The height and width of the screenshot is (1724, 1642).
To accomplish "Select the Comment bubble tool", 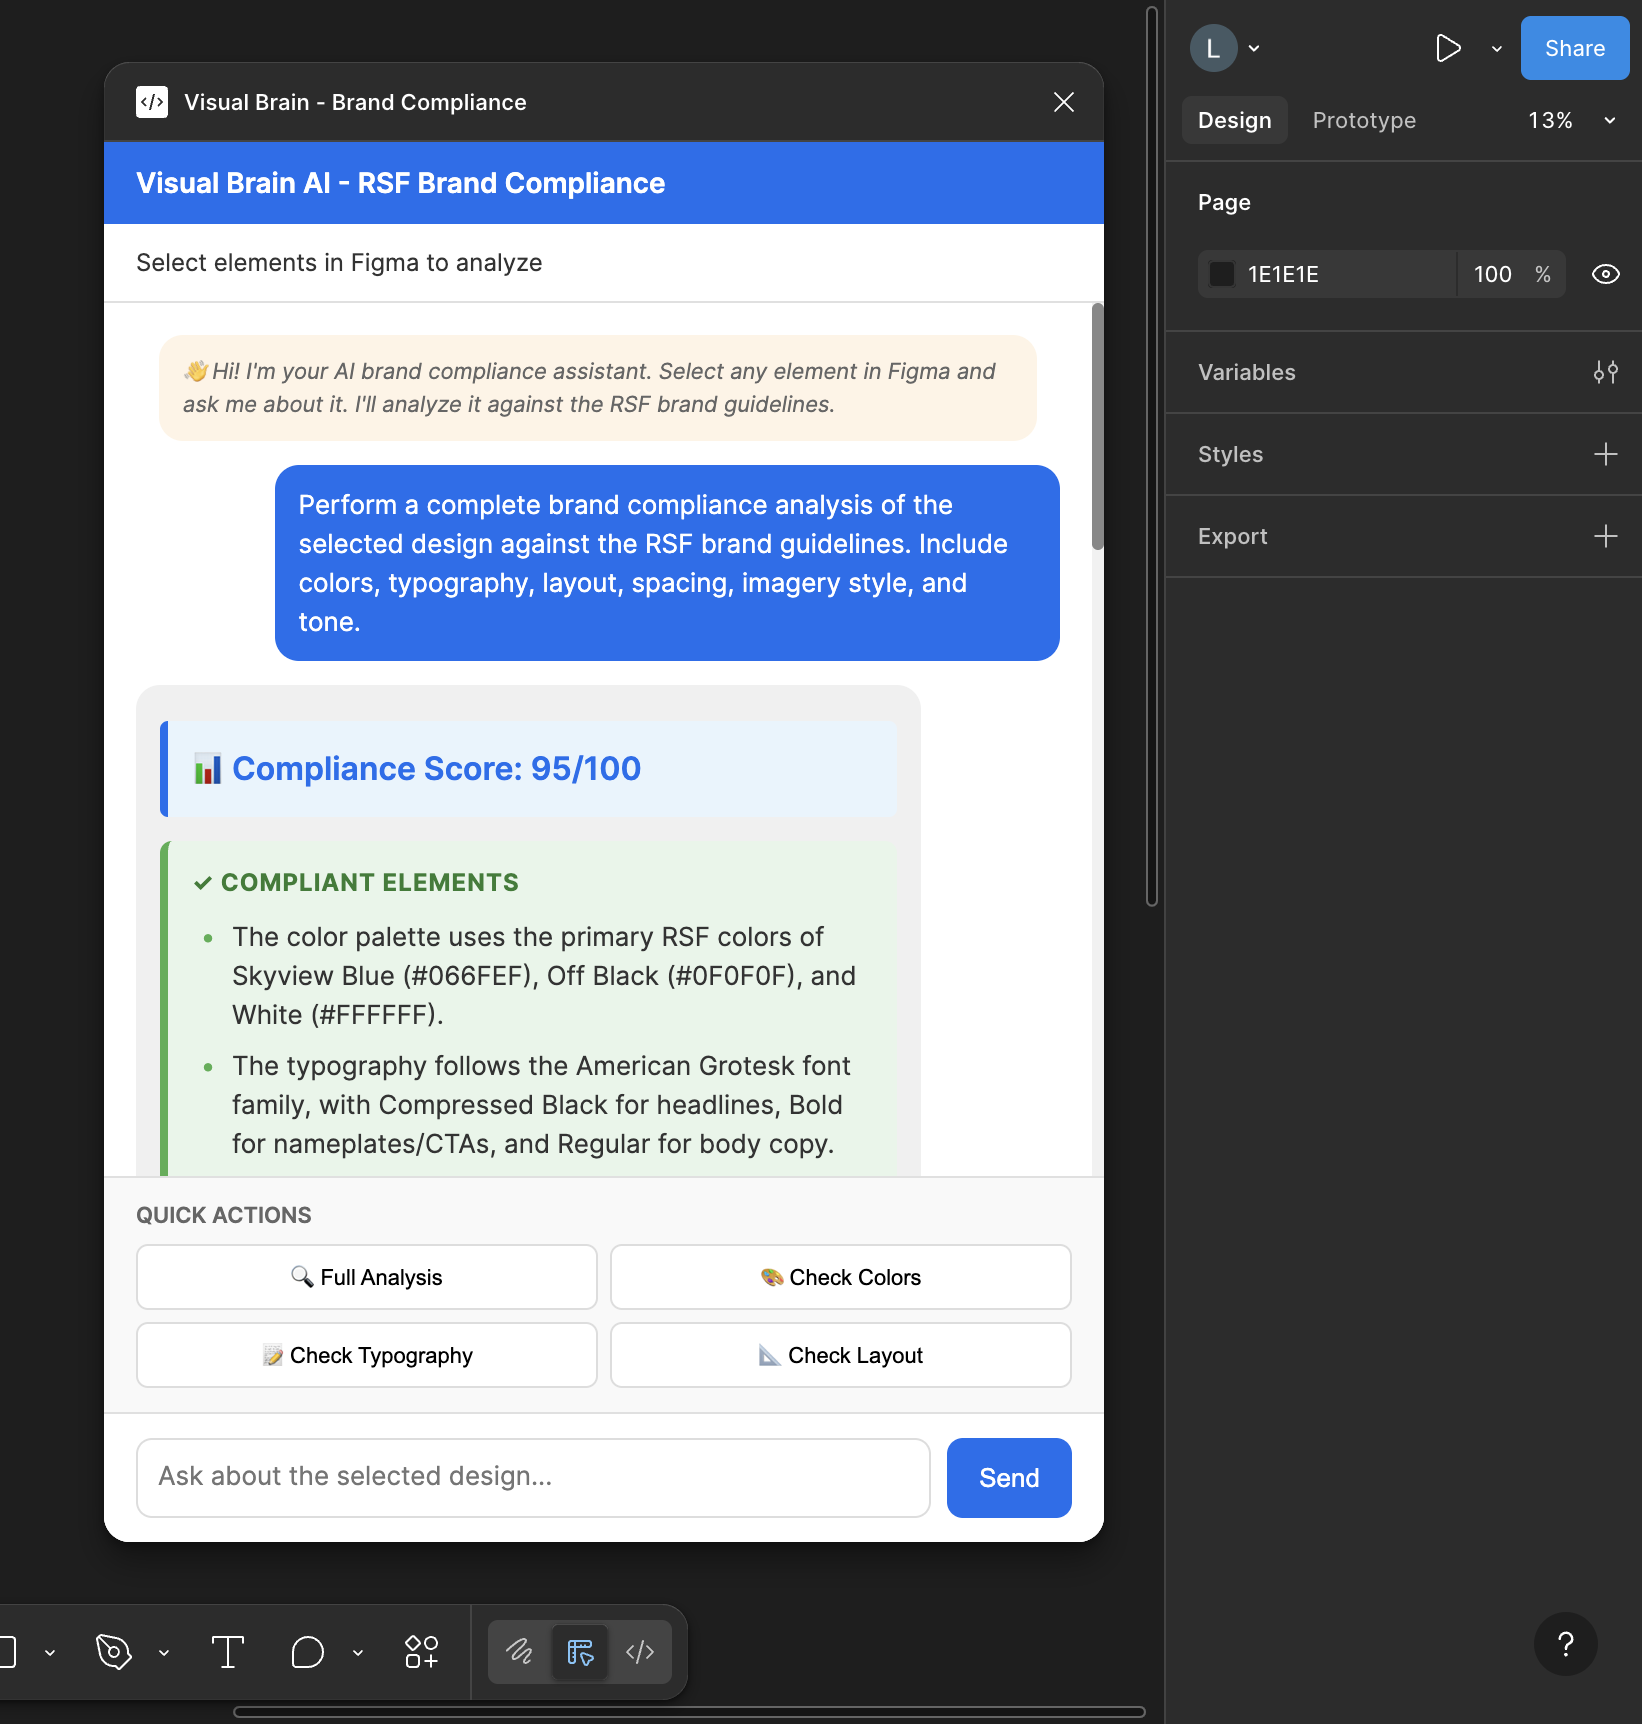I will [x=308, y=1652].
